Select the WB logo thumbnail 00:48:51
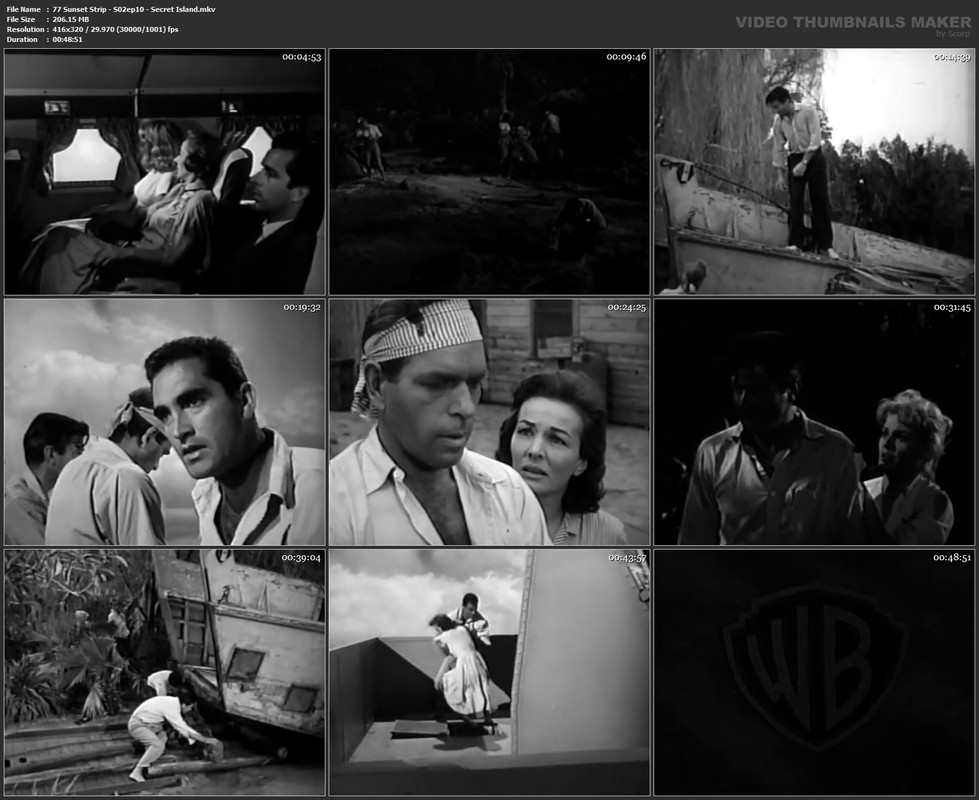The width and height of the screenshot is (979, 800). (x=814, y=673)
